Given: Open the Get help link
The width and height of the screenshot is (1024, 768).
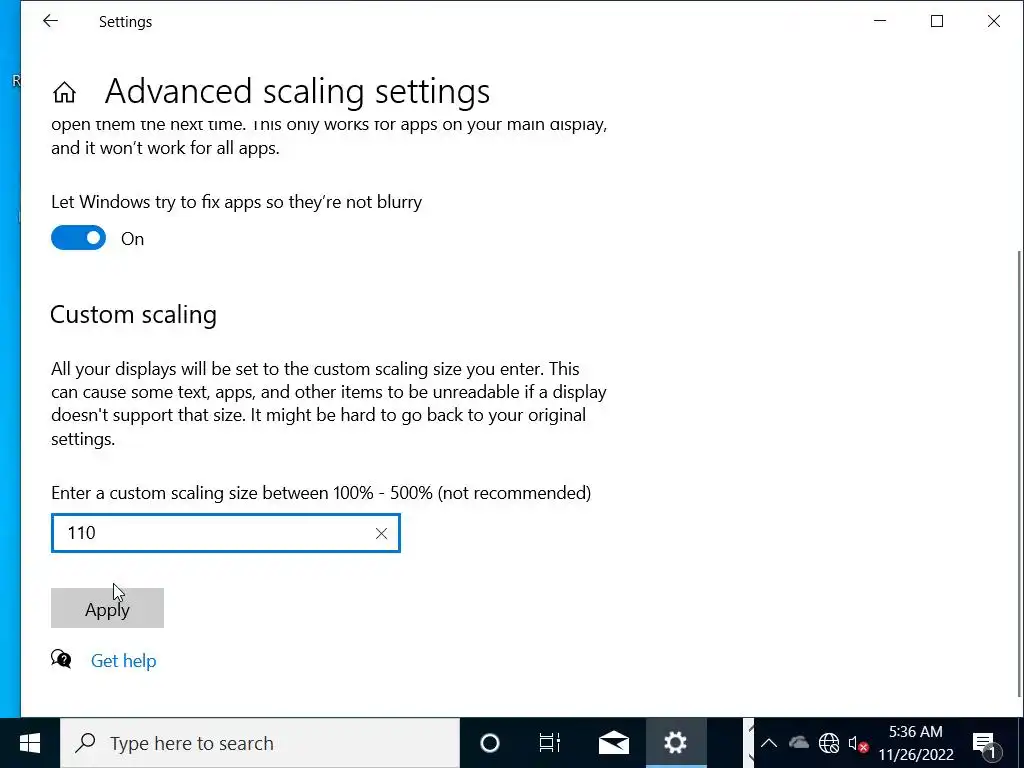Looking at the screenshot, I should [x=123, y=661].
